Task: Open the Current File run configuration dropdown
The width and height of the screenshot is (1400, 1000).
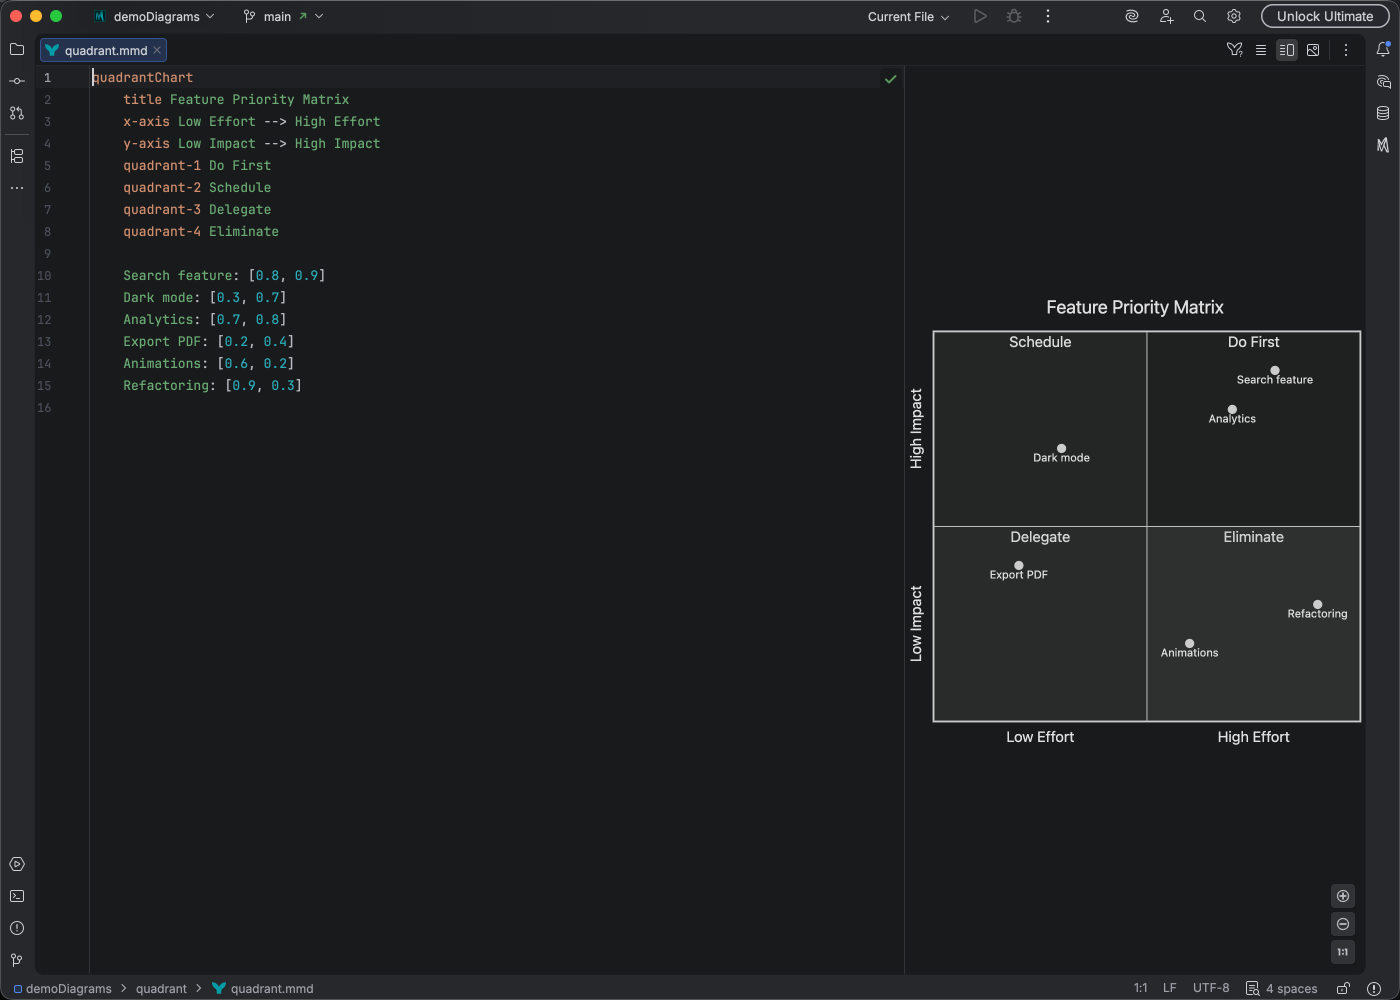Action: 906,16
